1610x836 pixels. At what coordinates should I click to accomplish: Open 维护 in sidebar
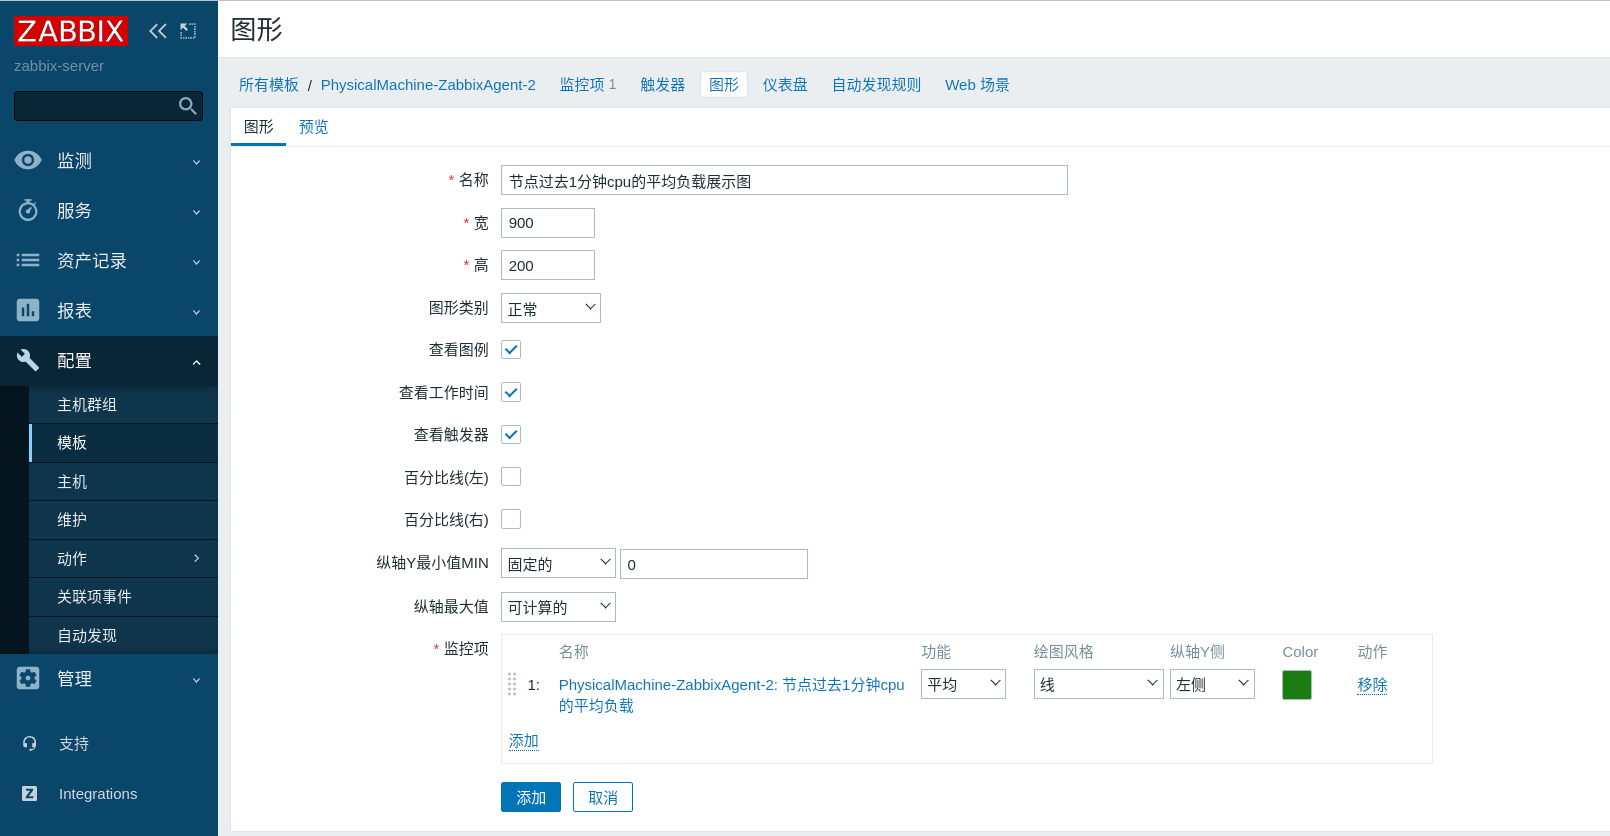click(x=124, y=520)
